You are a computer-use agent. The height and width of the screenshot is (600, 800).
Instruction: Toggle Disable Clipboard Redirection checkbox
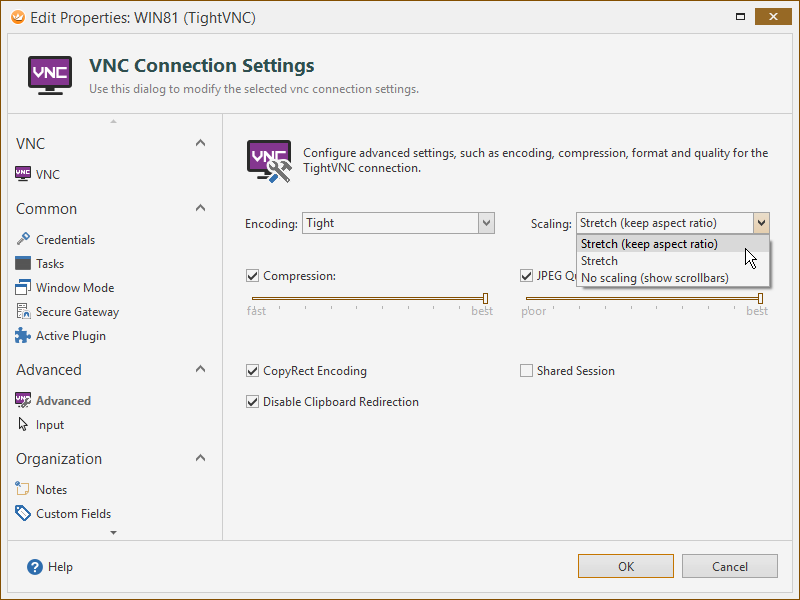click(x=253, y=402)
